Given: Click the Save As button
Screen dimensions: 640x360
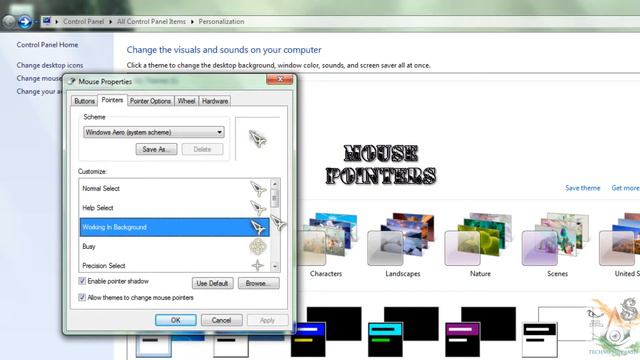Looking at the screenshot, I should tap(156, 149).
